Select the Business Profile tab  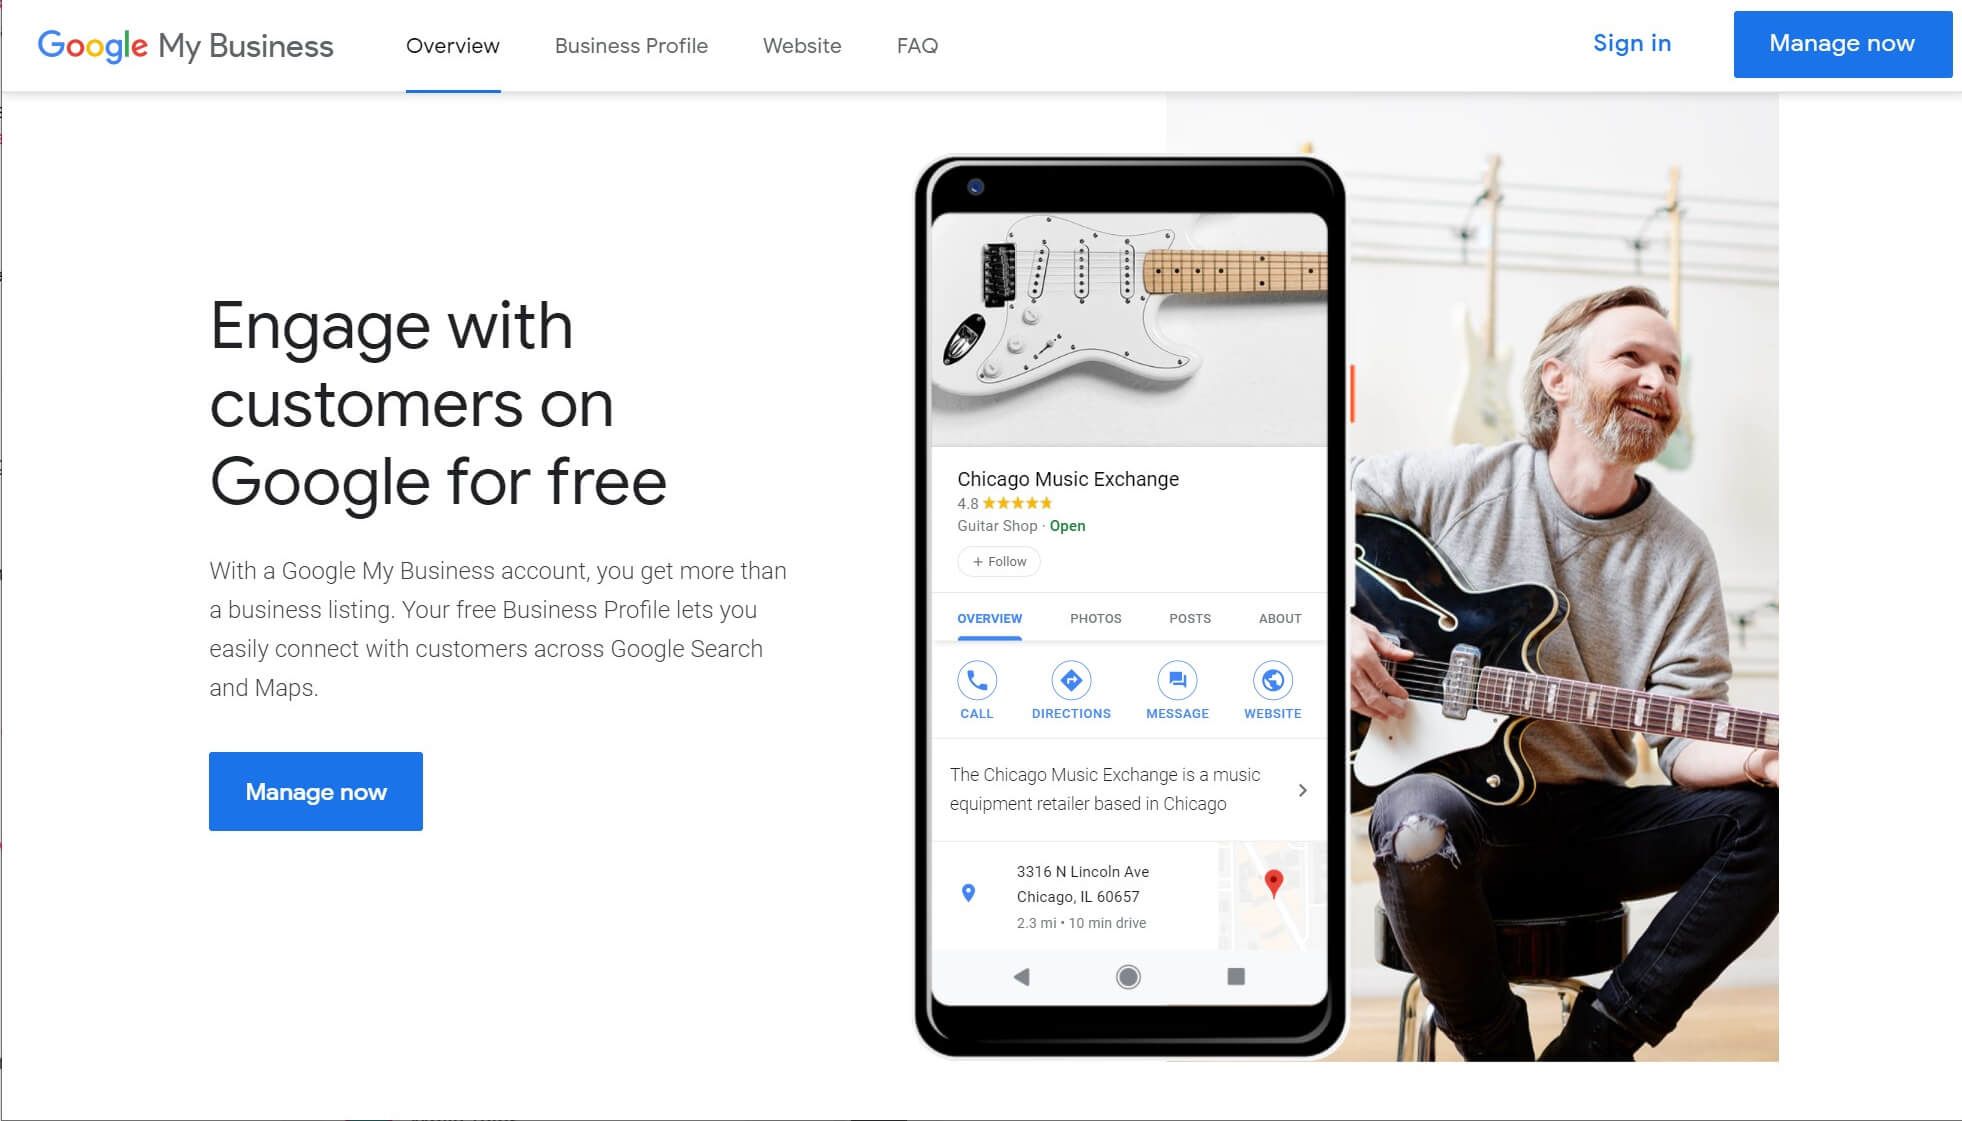(x=631, y=44)
